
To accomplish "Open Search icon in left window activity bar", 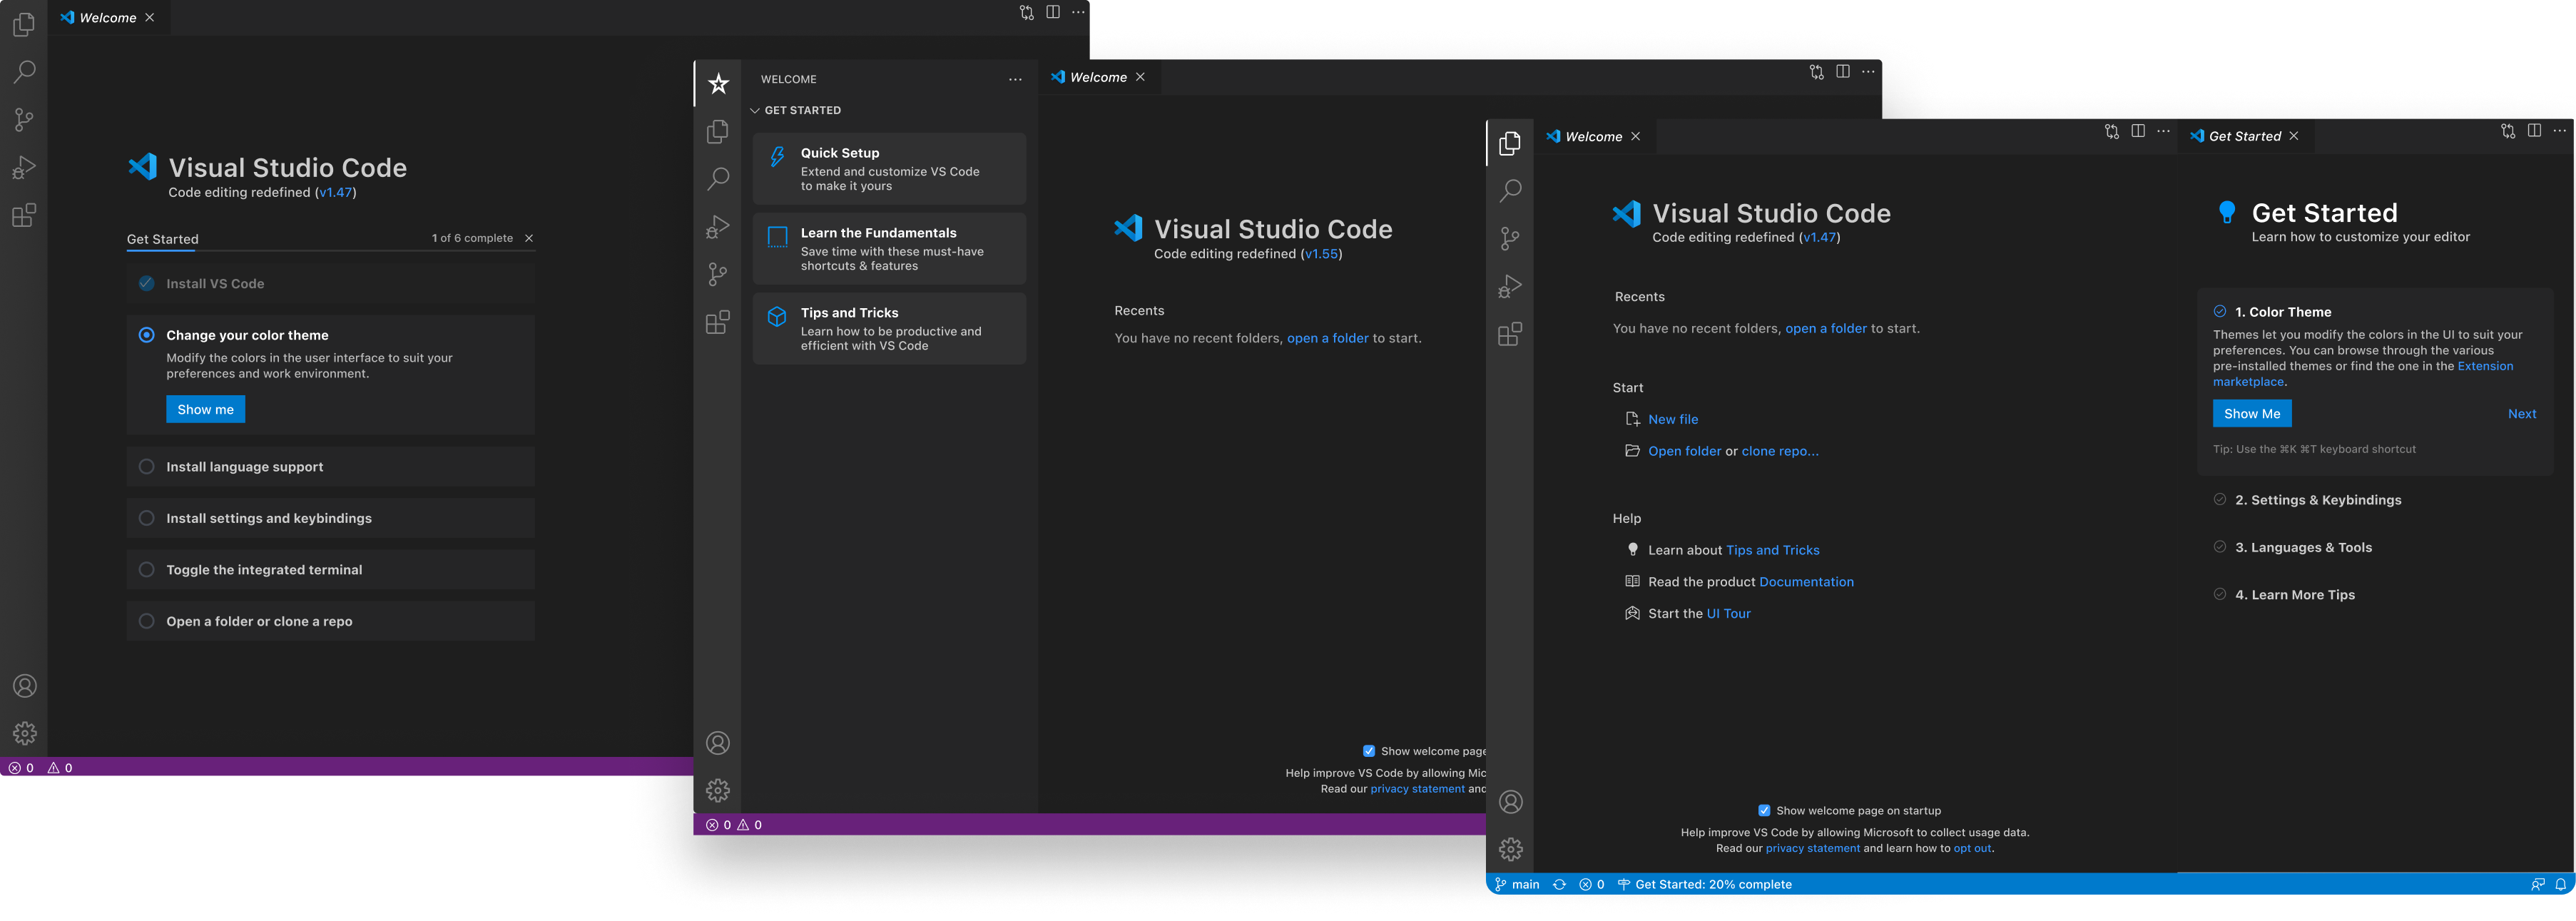I will [24, 72].
